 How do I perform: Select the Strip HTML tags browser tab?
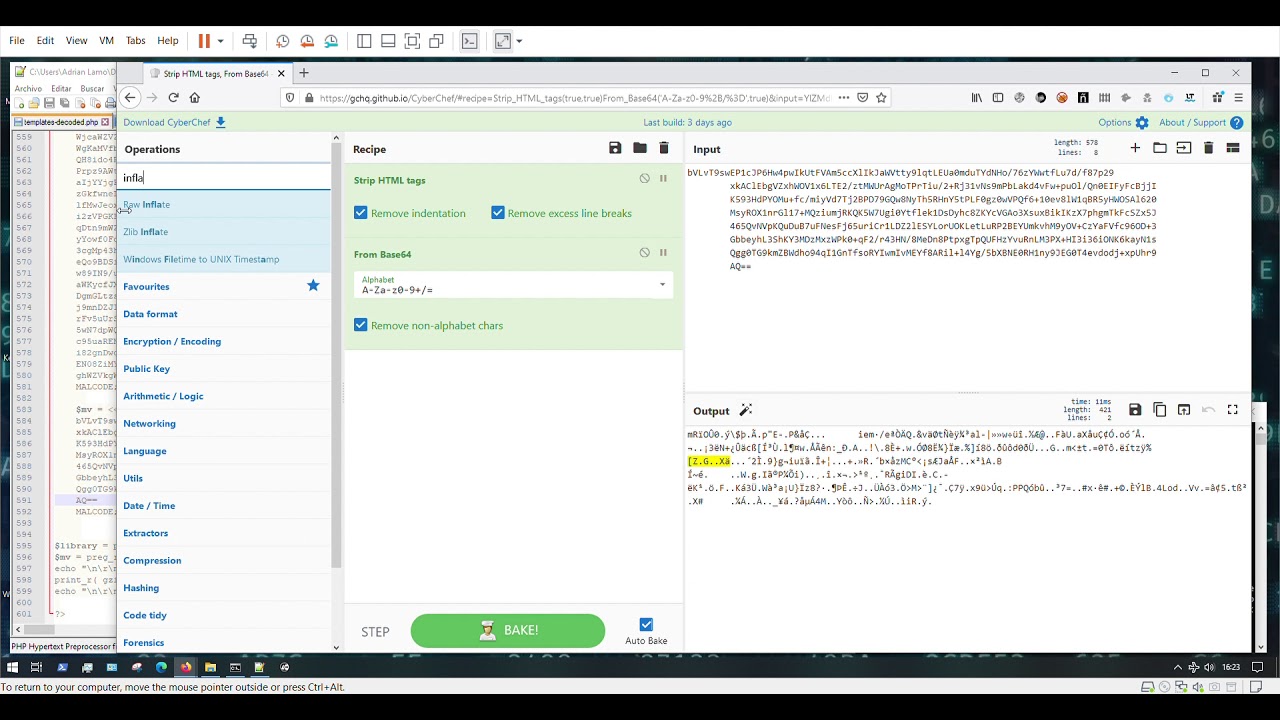(217, 73)
